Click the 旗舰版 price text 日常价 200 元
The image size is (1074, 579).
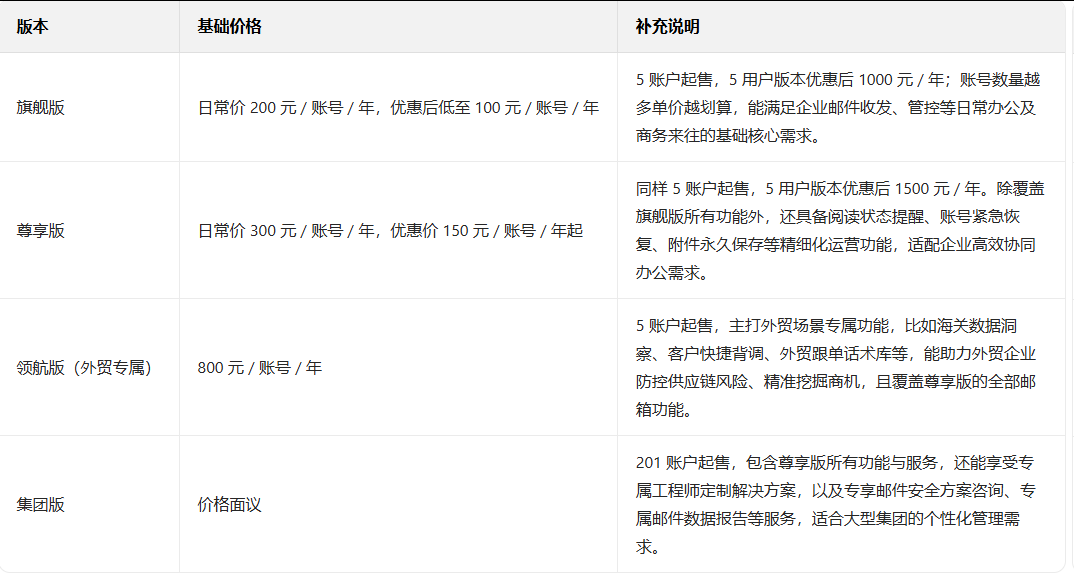[247, 106]
